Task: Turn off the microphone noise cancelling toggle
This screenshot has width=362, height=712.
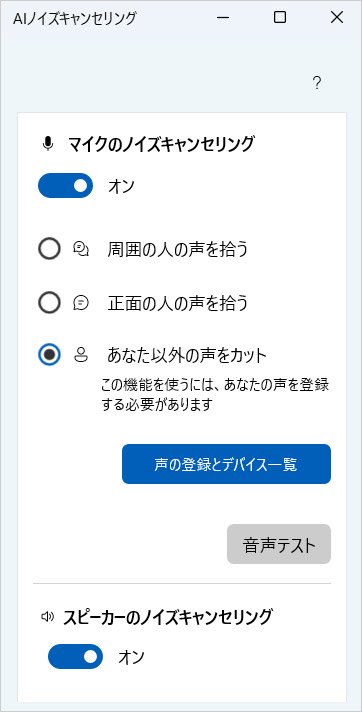Action: click(65, 186)
